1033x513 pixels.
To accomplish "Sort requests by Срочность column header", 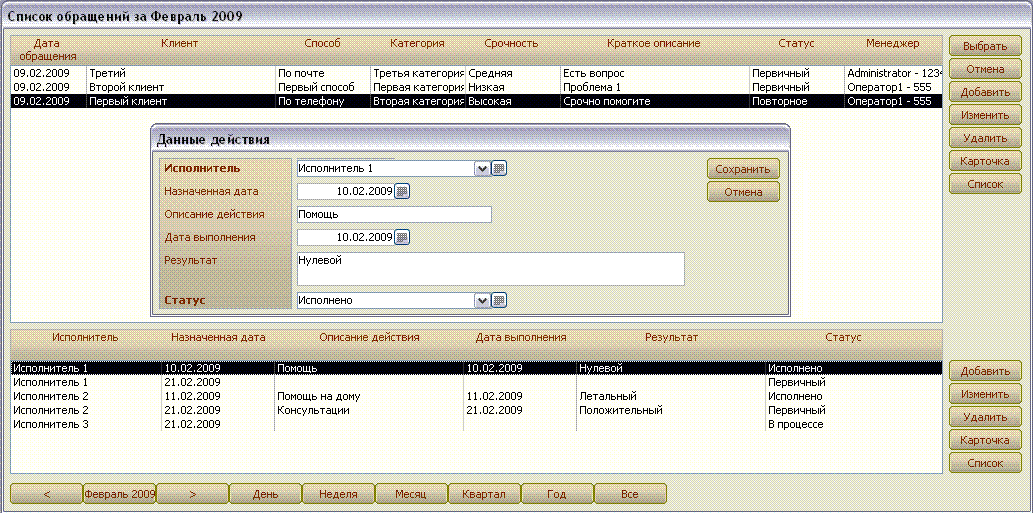I will [511, 43].
